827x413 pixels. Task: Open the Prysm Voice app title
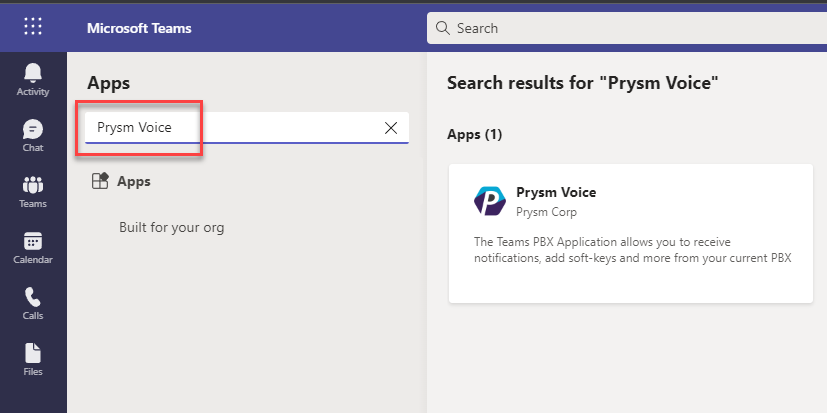tap(556, 193)
